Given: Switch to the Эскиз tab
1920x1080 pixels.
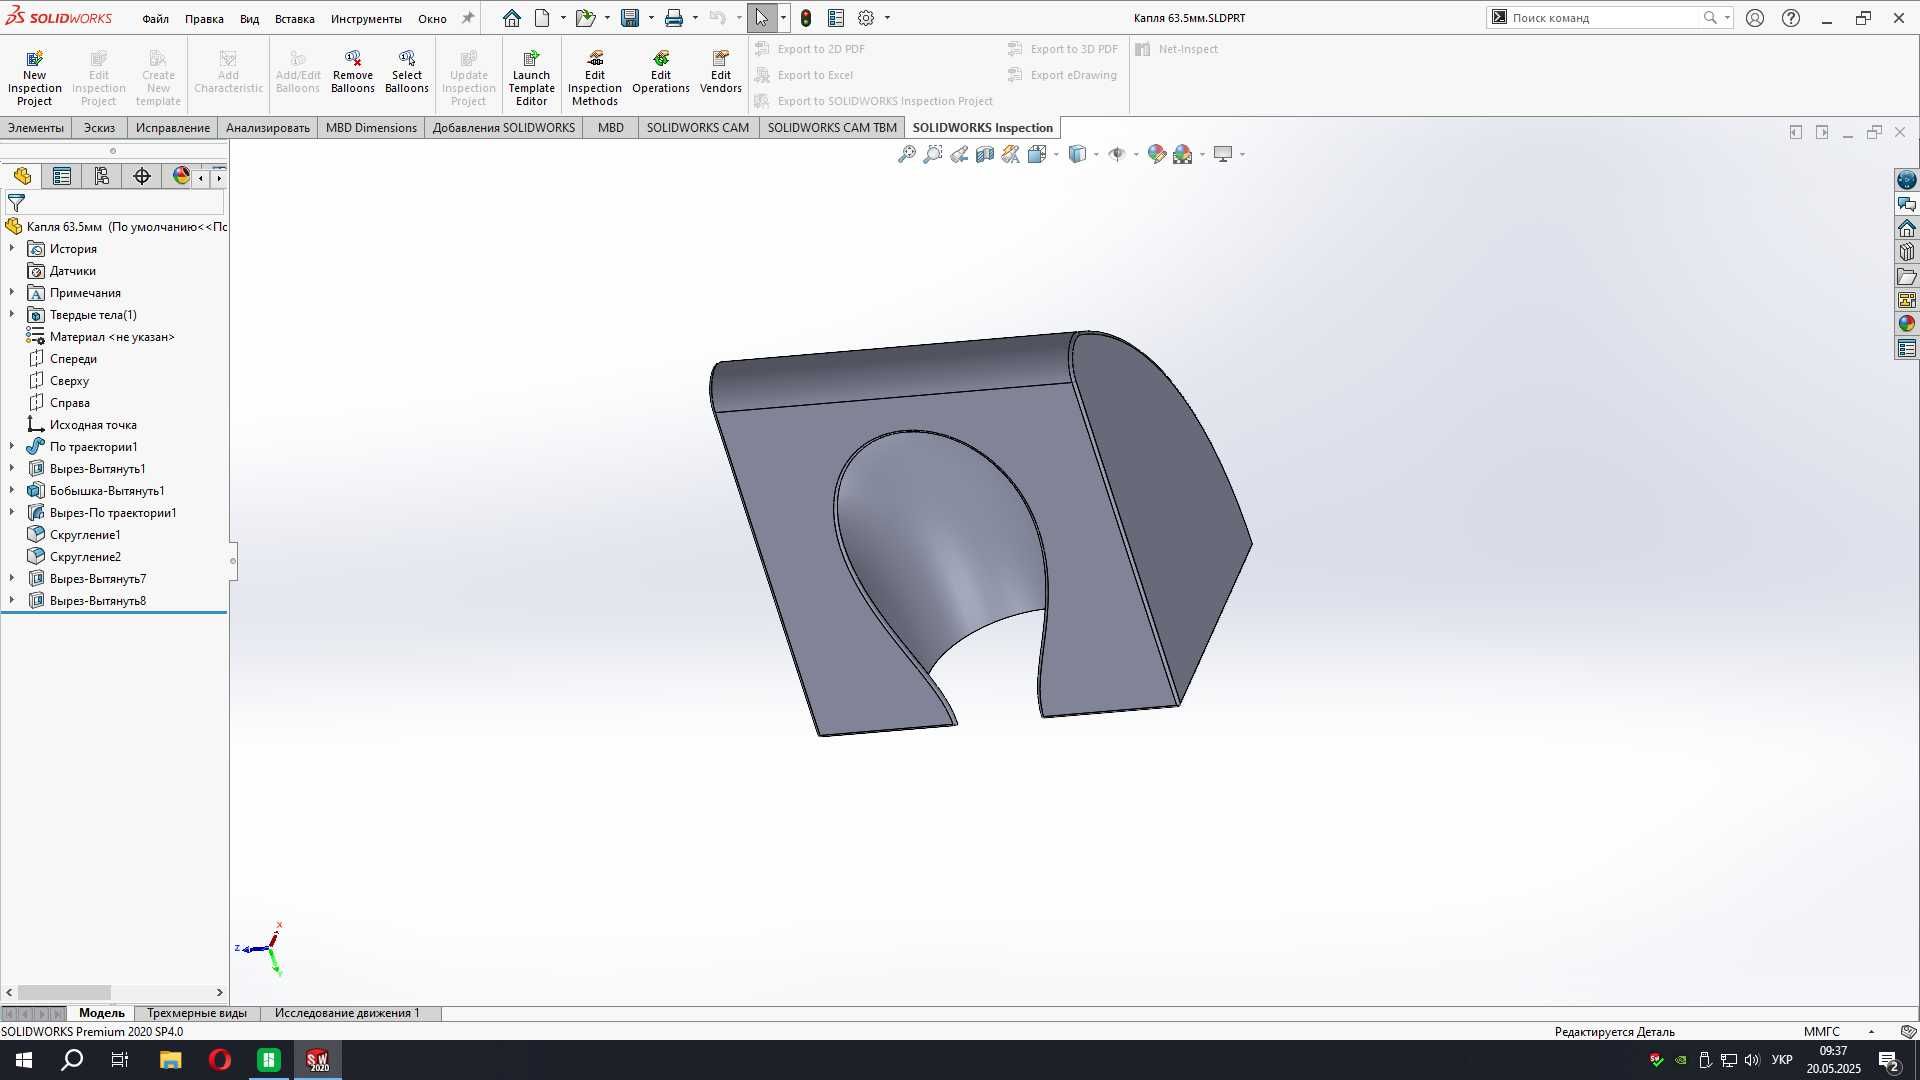Looking at the screenshot, I should pos(99,128).
